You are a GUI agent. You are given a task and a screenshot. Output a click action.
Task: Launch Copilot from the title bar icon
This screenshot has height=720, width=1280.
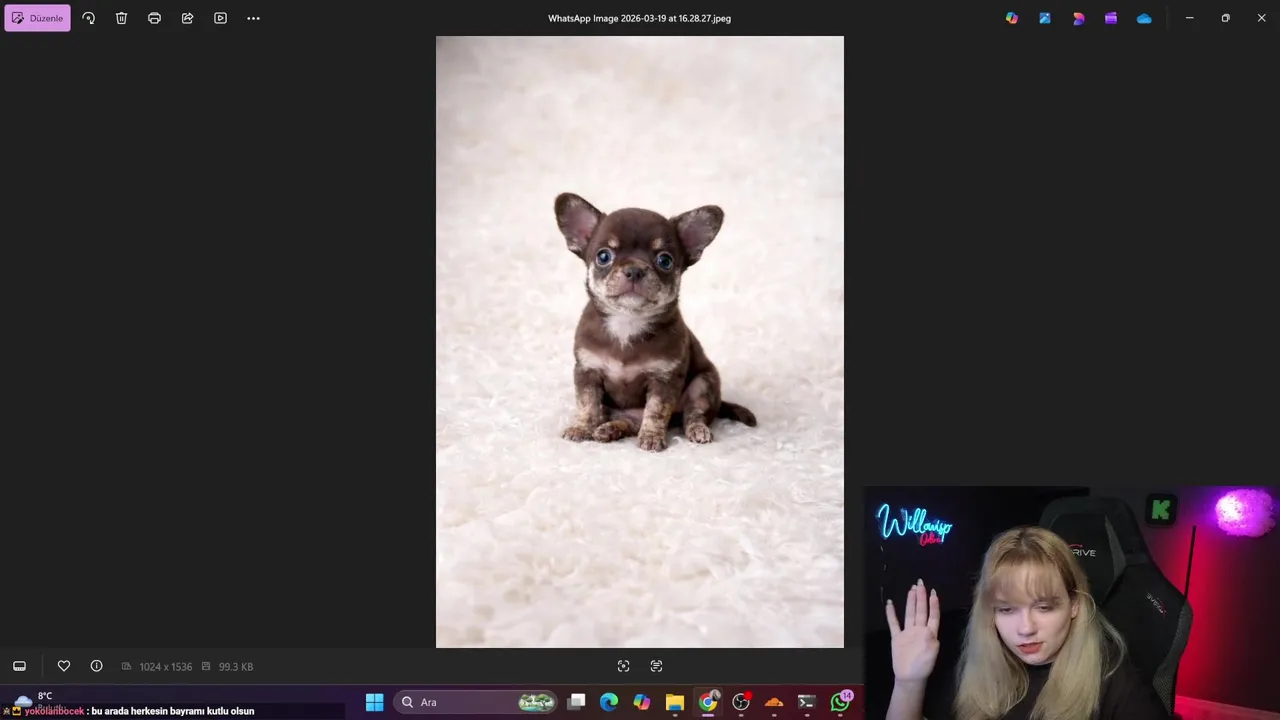1012,18
